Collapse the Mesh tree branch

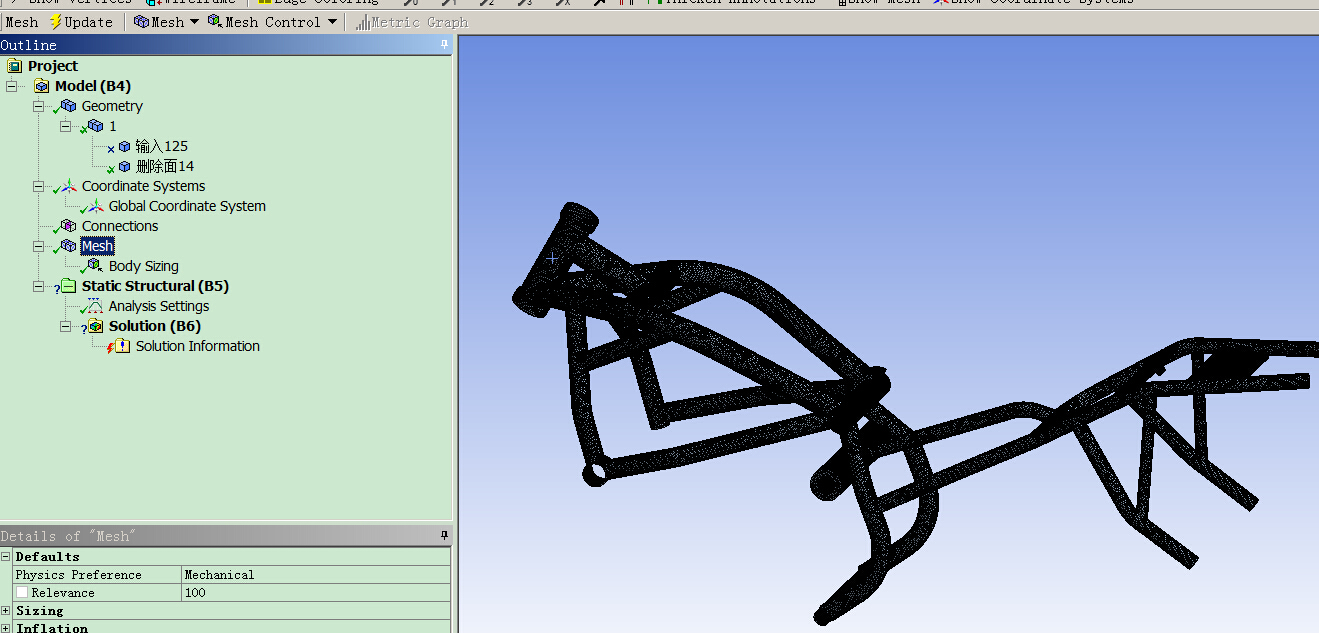(38, 246)
